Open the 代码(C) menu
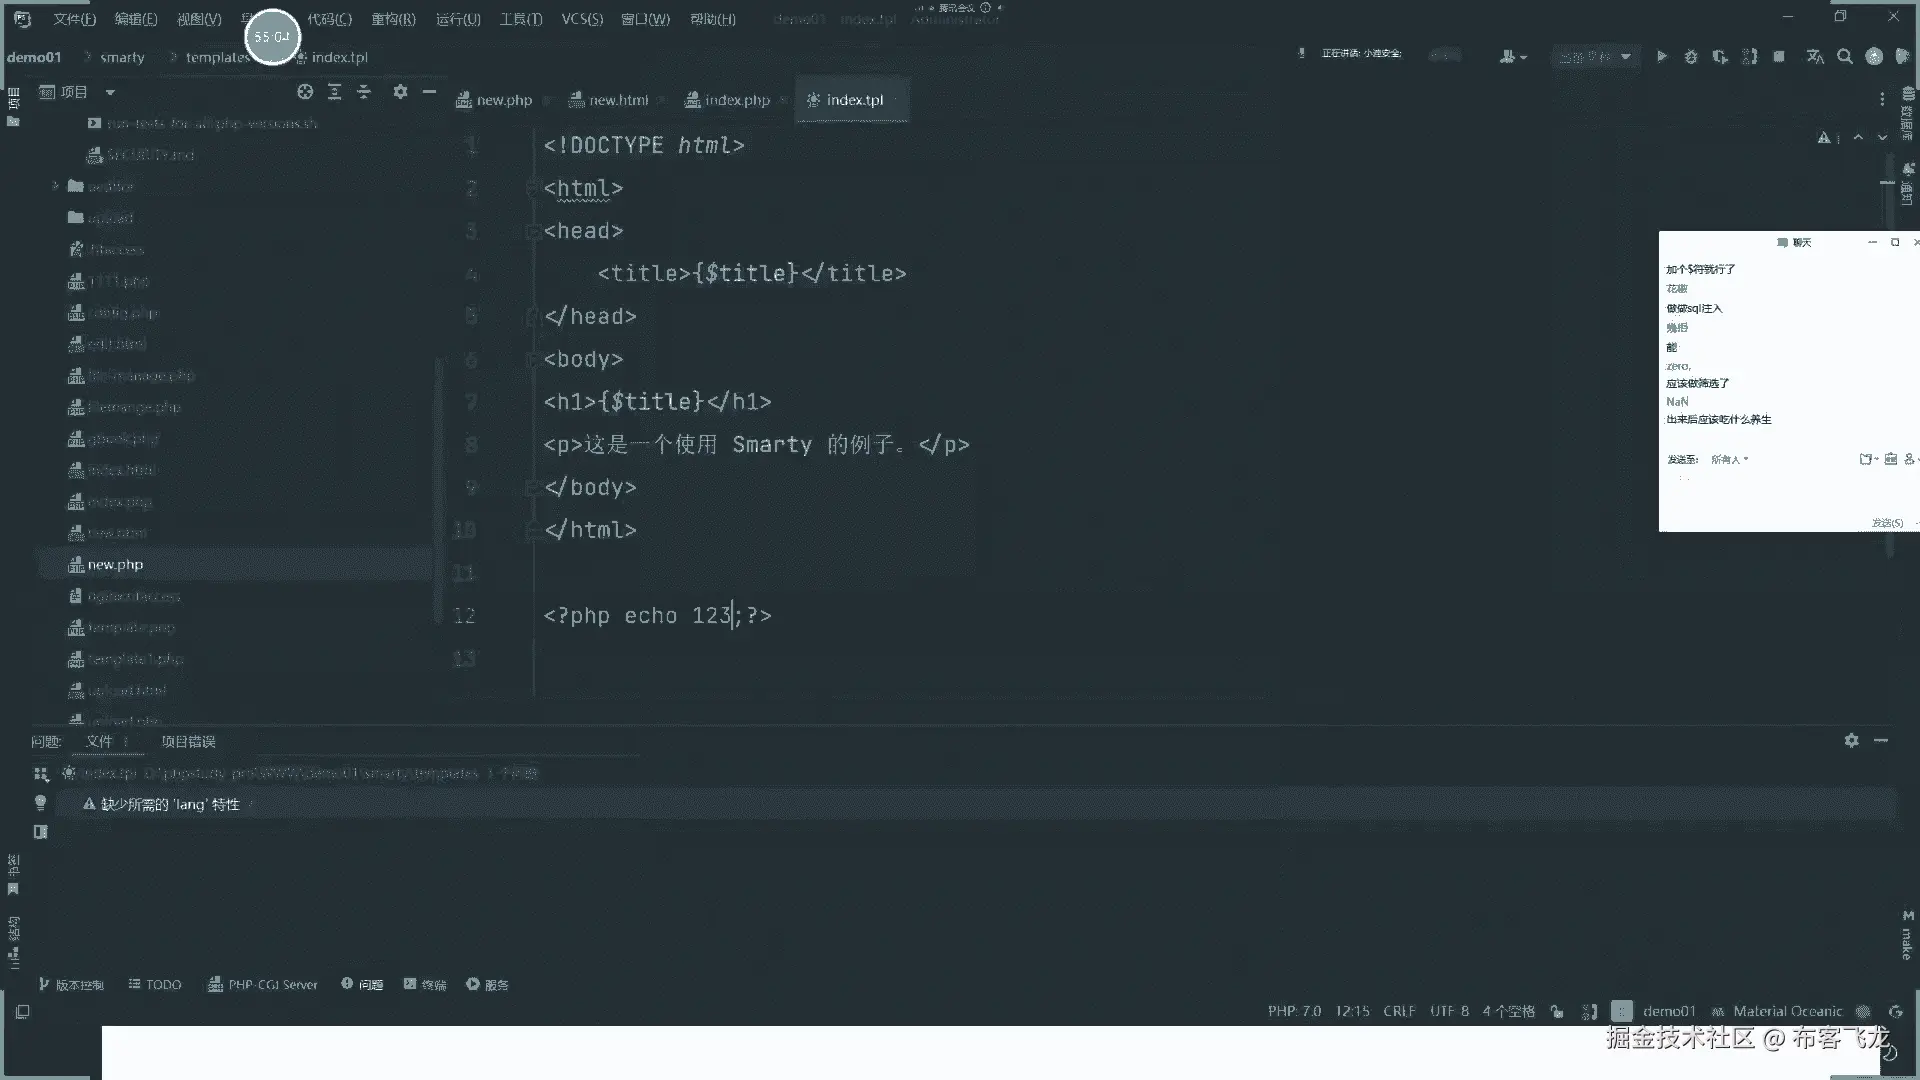The height and width of the screenshot is (1080, 1920). 329,19
